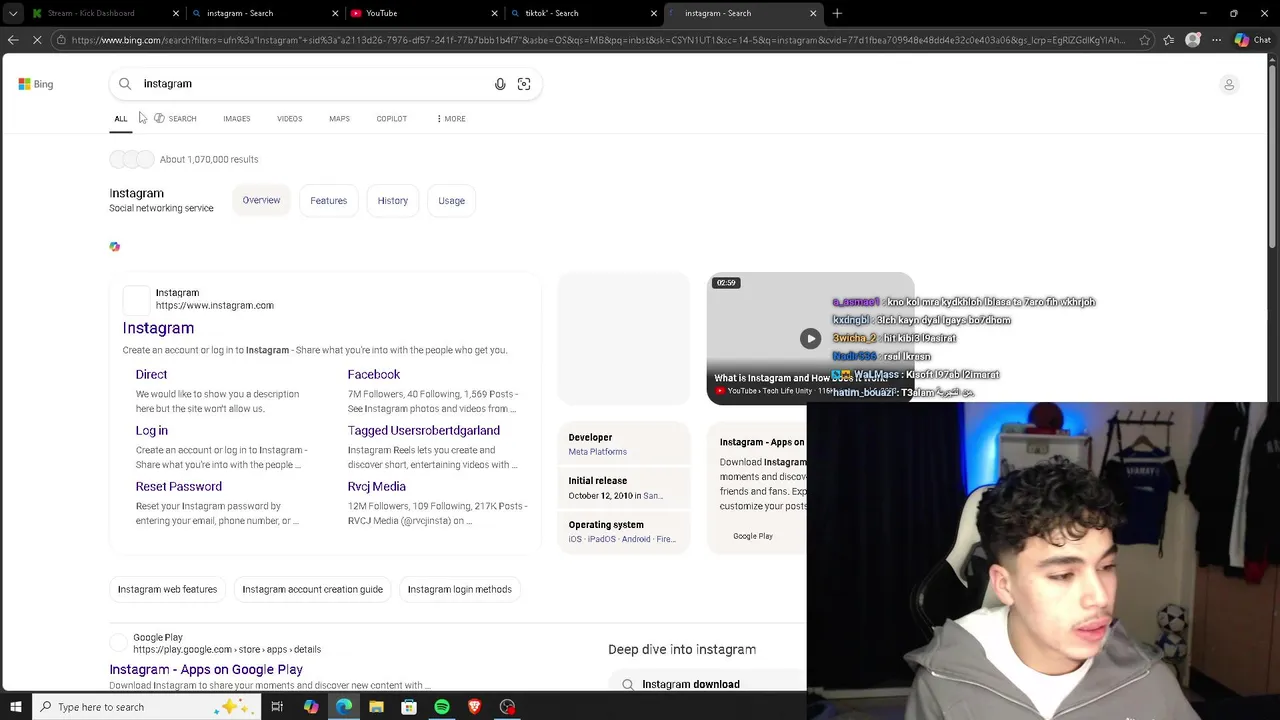The height and width of the screenshot is (720, 1280).
Task: Activate voice search microphone icon
Action: (500, 84)
